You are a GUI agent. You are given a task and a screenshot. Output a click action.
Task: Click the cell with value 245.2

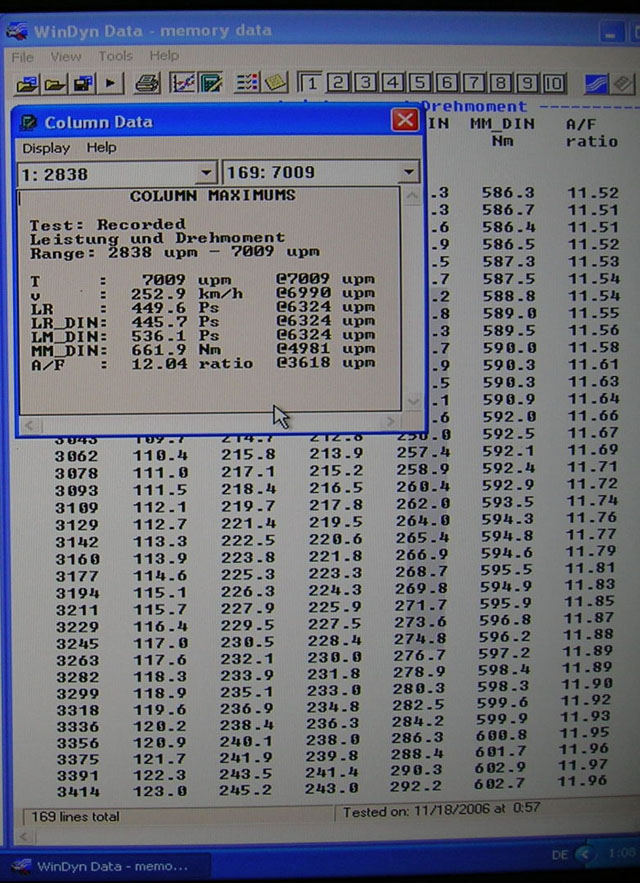pos(245,790)
